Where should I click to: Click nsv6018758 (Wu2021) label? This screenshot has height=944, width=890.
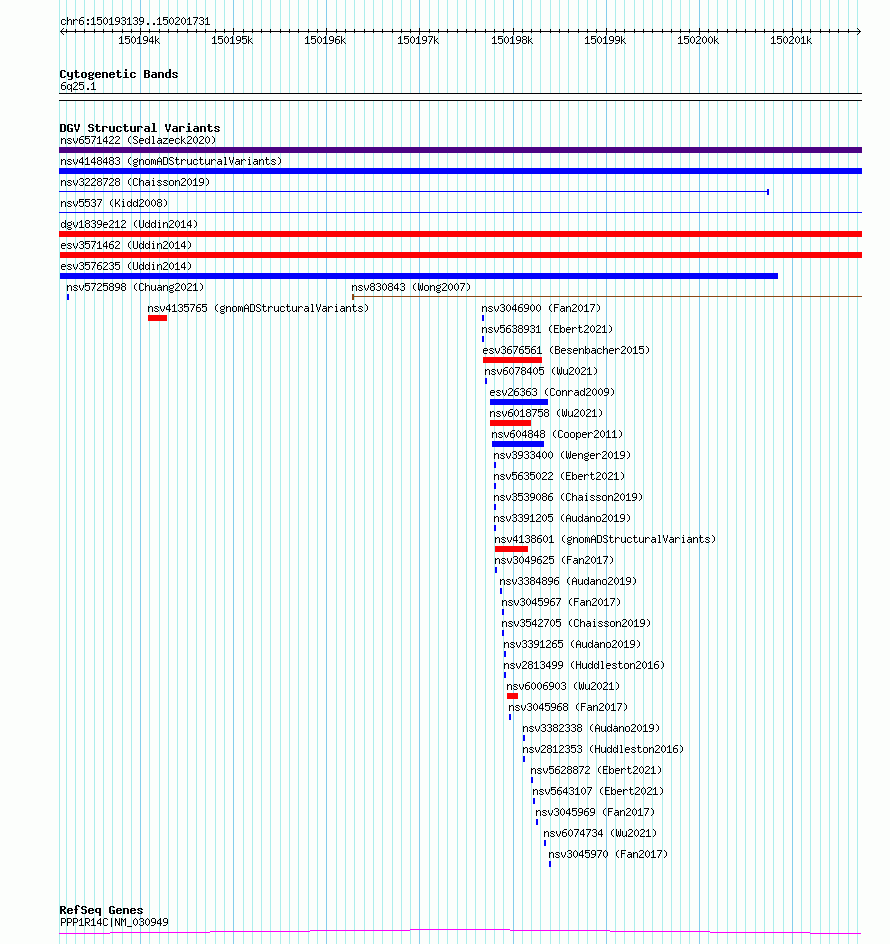(x=546, y=414)
